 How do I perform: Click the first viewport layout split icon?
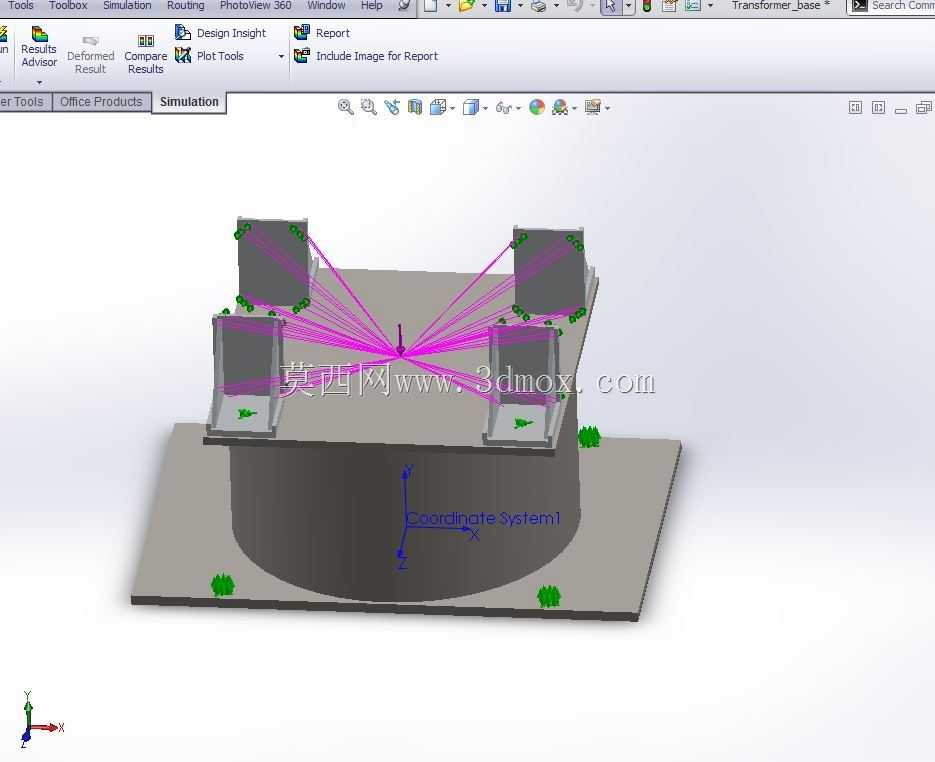click(x=855, y=108)
